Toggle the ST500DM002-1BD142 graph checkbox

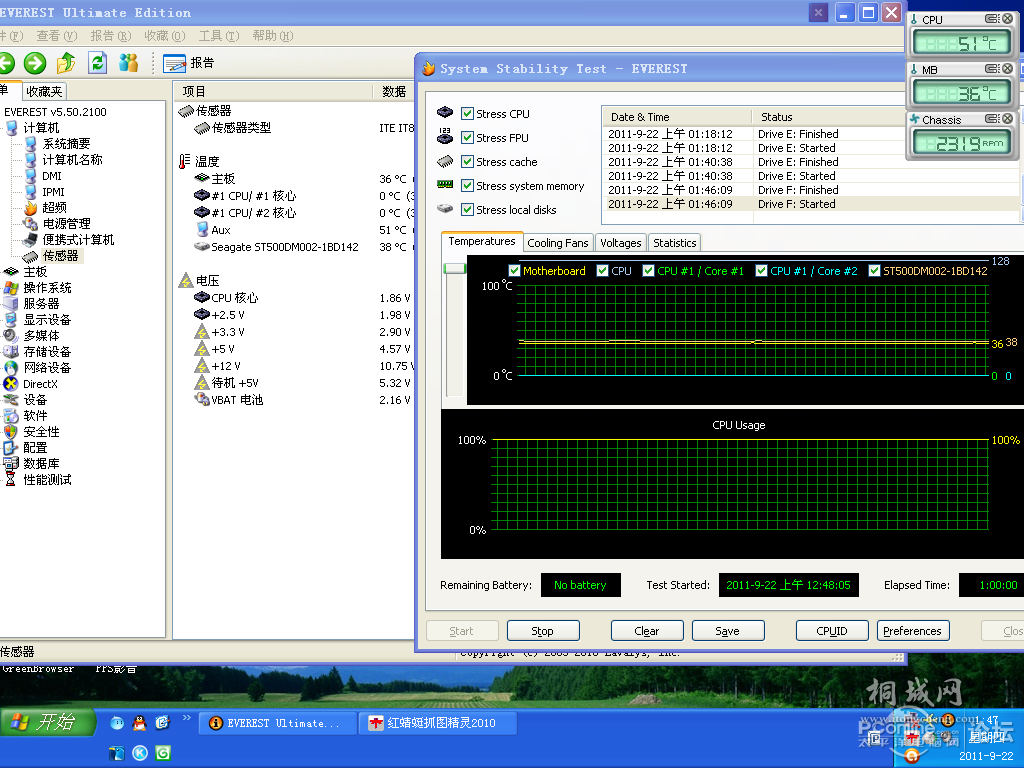[x=874, y=270]
